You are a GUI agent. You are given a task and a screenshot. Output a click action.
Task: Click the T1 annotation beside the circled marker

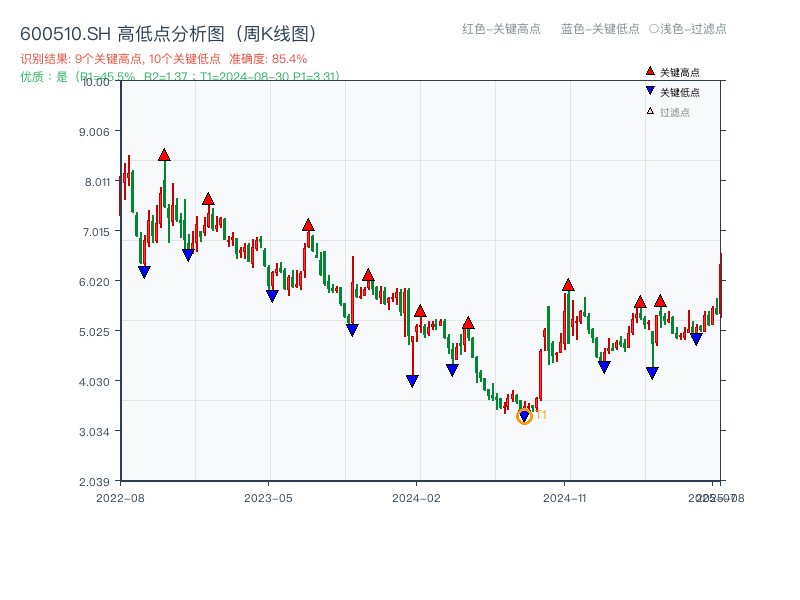(x=540, y=413)
